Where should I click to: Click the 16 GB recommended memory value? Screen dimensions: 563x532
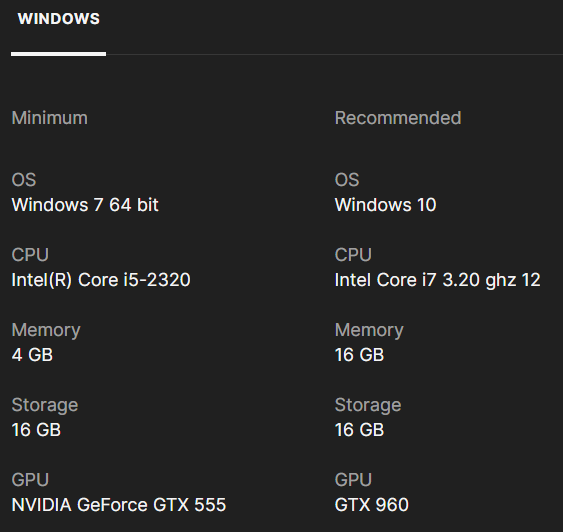[x=359, y=355]
